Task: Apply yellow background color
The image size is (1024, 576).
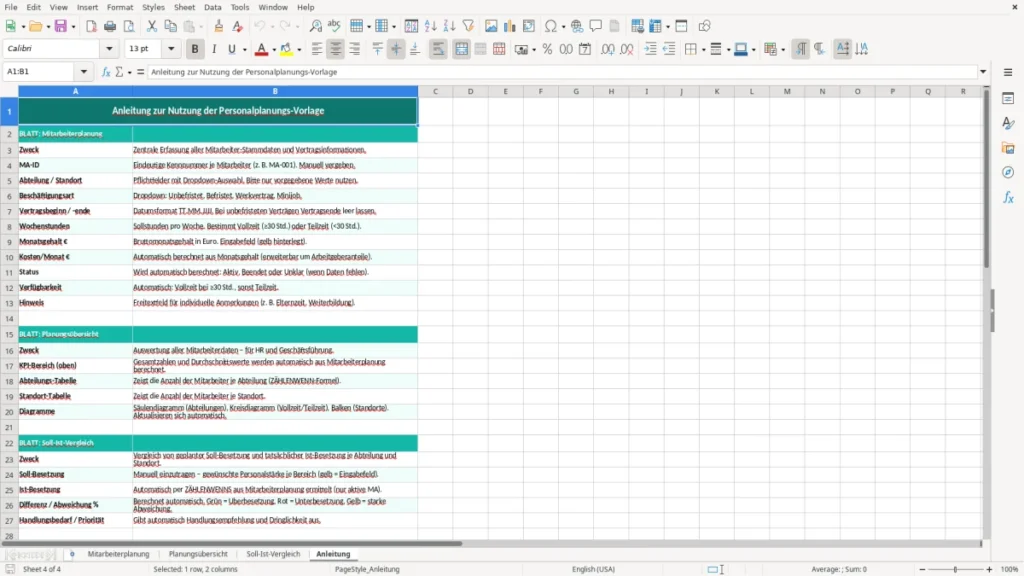Action: [286, 49]
